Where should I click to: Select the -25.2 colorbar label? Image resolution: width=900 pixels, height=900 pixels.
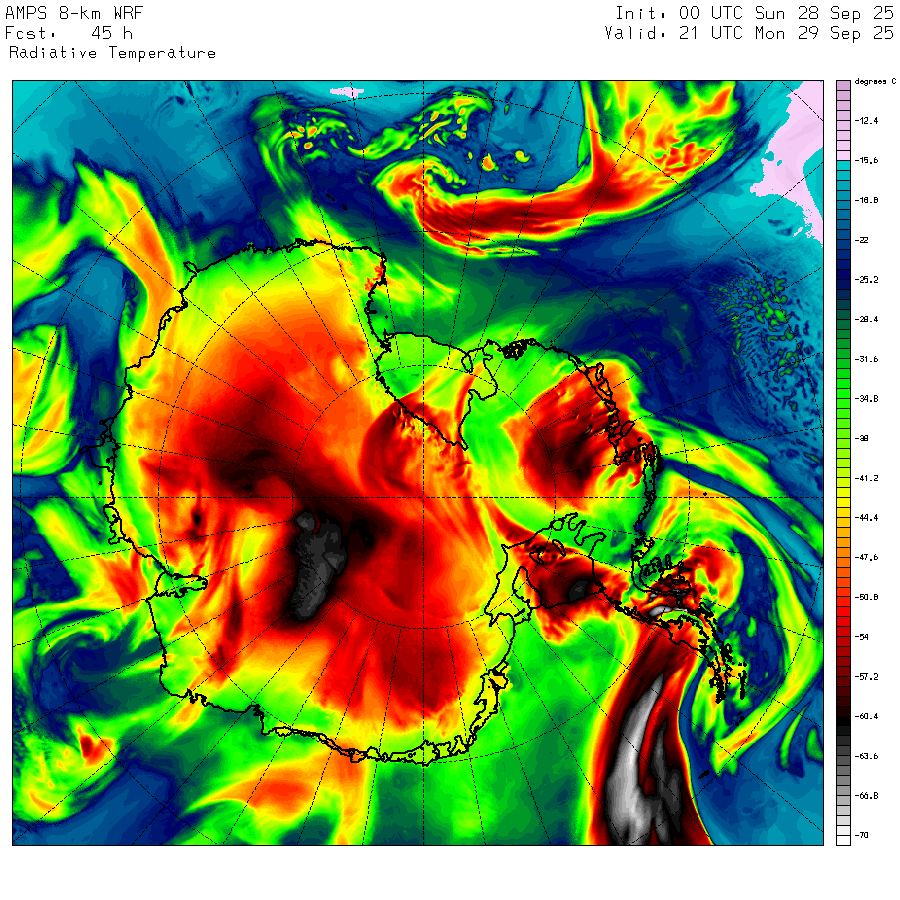point(866,280)
